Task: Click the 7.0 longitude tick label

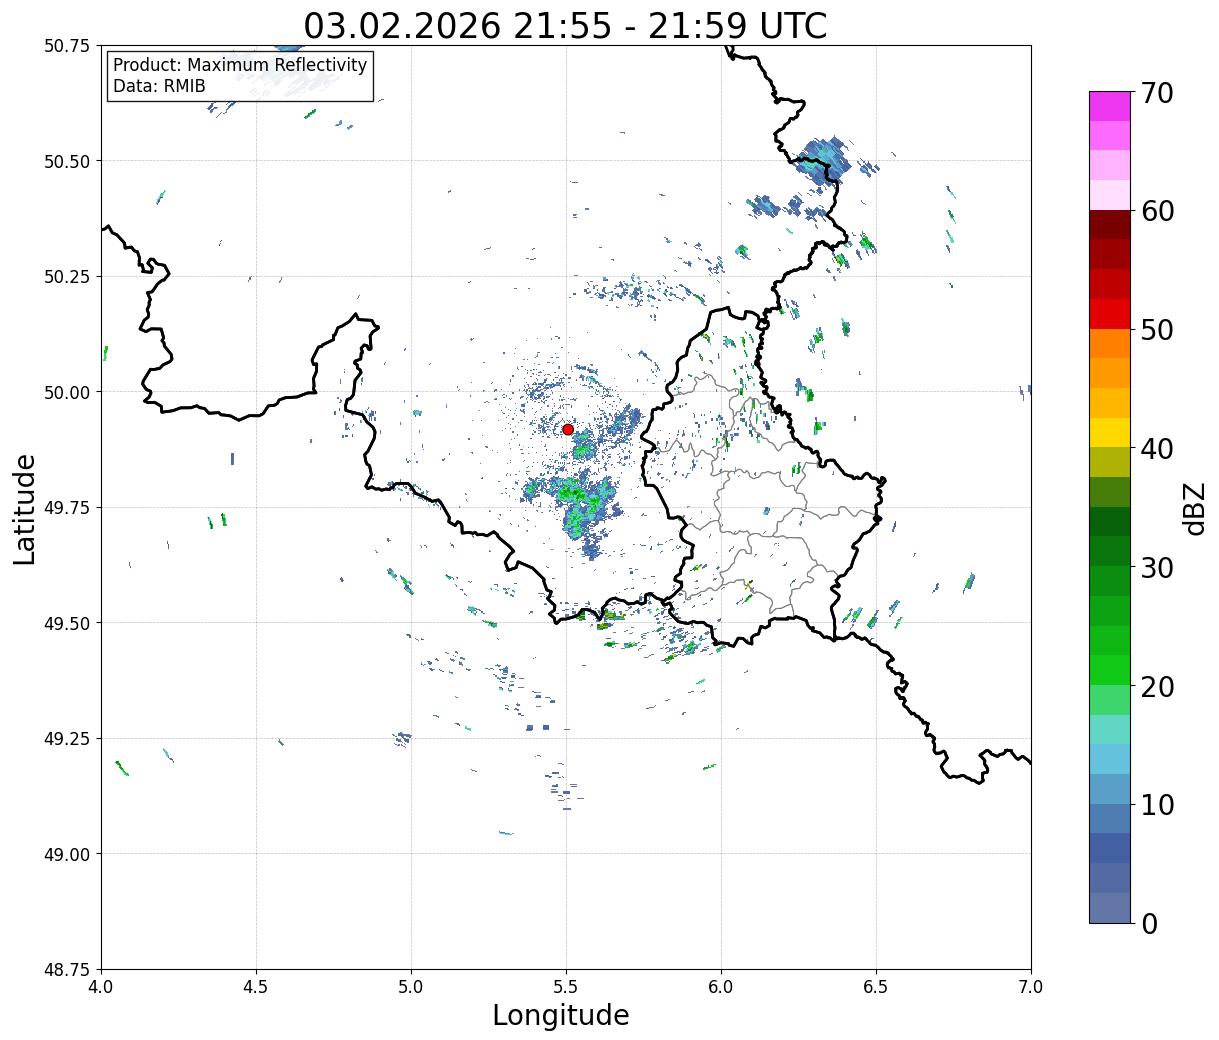Action: pyautogui.click(x=1031, y=987)
